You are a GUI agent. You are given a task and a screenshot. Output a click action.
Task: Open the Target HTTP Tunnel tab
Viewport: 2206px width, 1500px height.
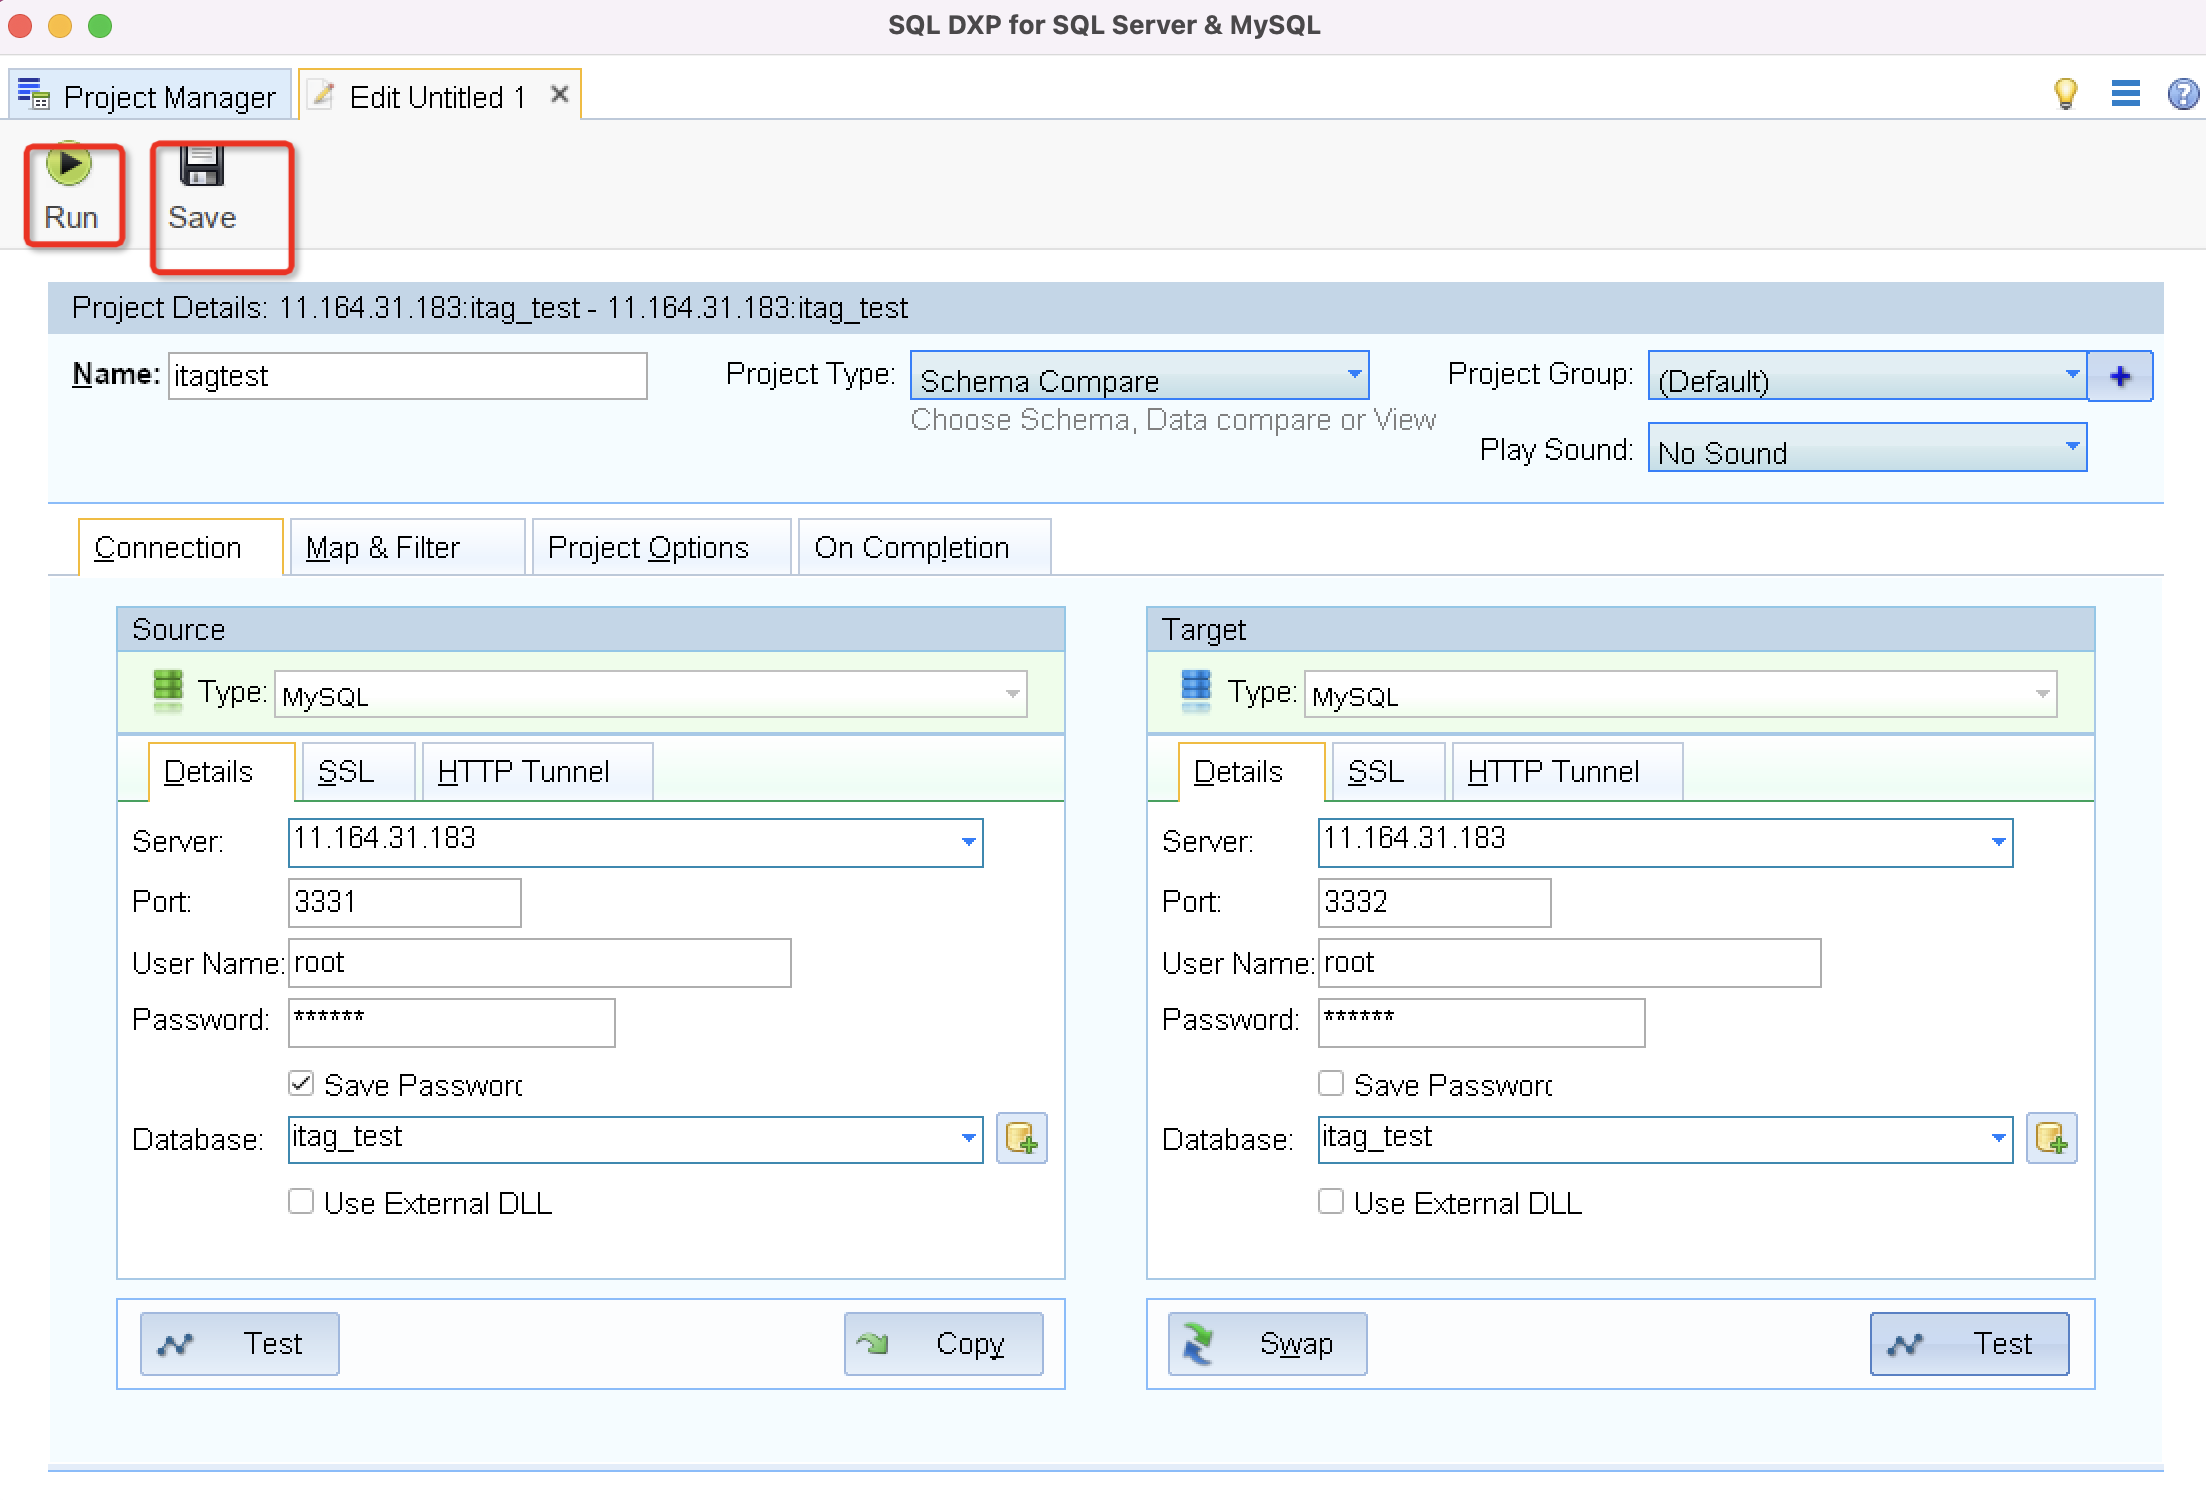pos(1553,772)
